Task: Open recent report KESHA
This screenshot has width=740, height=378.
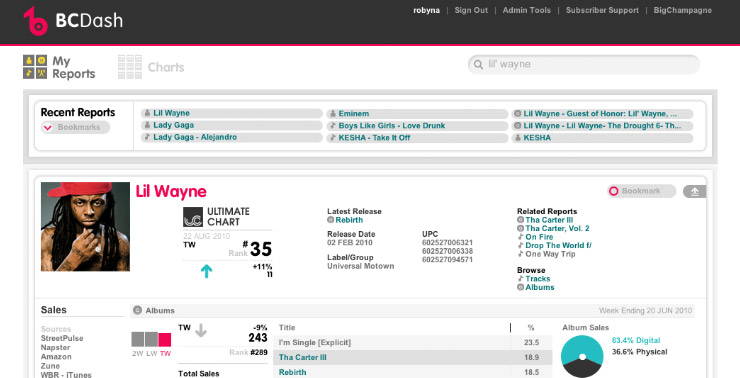Action: click(602, 138)
